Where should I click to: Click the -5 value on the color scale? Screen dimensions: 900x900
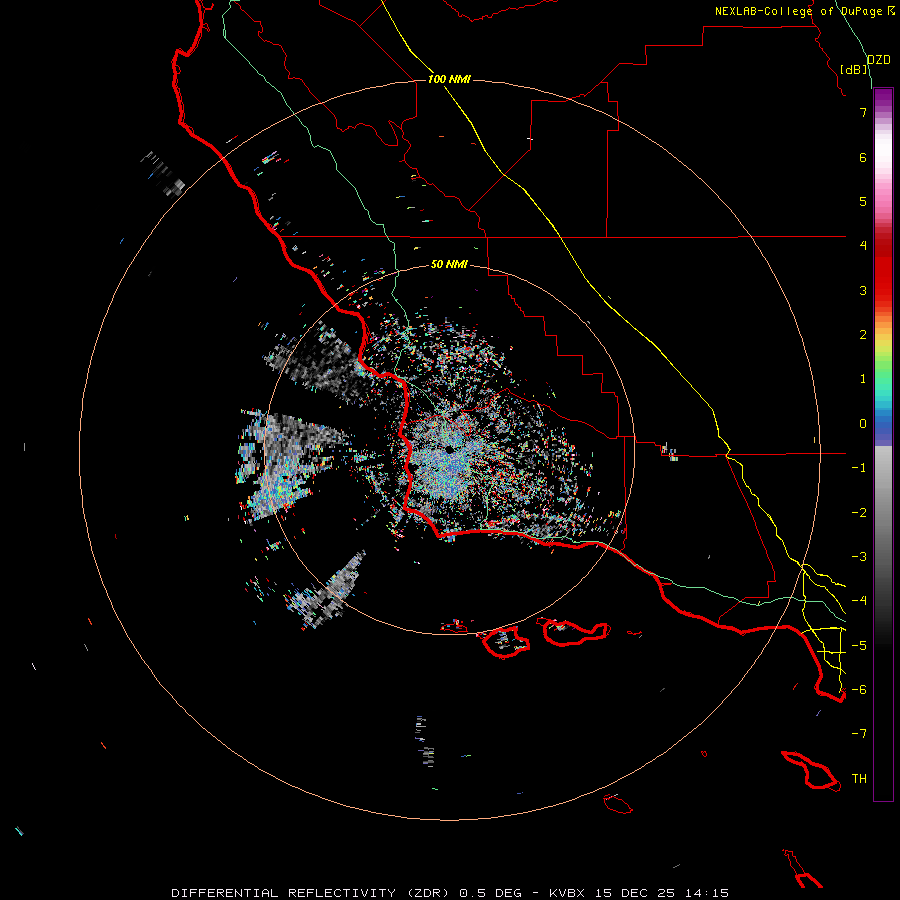pyautogui.click(x=859, y=646)
